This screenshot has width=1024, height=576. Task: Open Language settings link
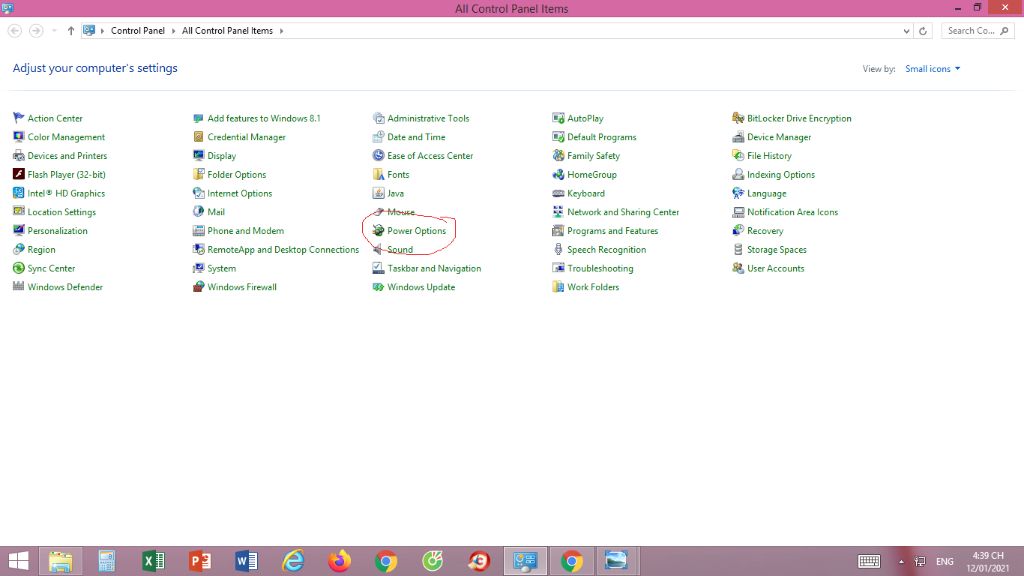point(767,193)
